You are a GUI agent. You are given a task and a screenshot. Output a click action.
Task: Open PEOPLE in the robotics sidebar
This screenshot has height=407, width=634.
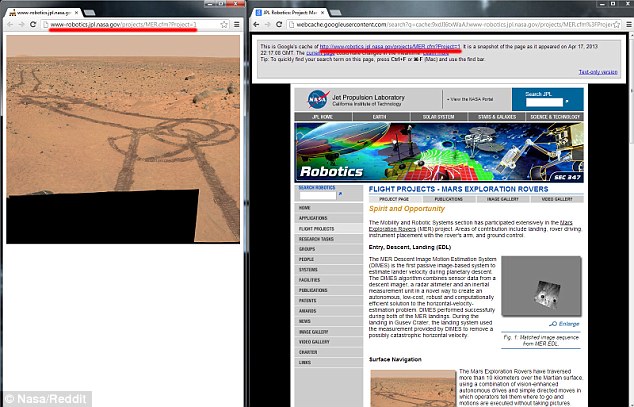[x=329, y=259]
